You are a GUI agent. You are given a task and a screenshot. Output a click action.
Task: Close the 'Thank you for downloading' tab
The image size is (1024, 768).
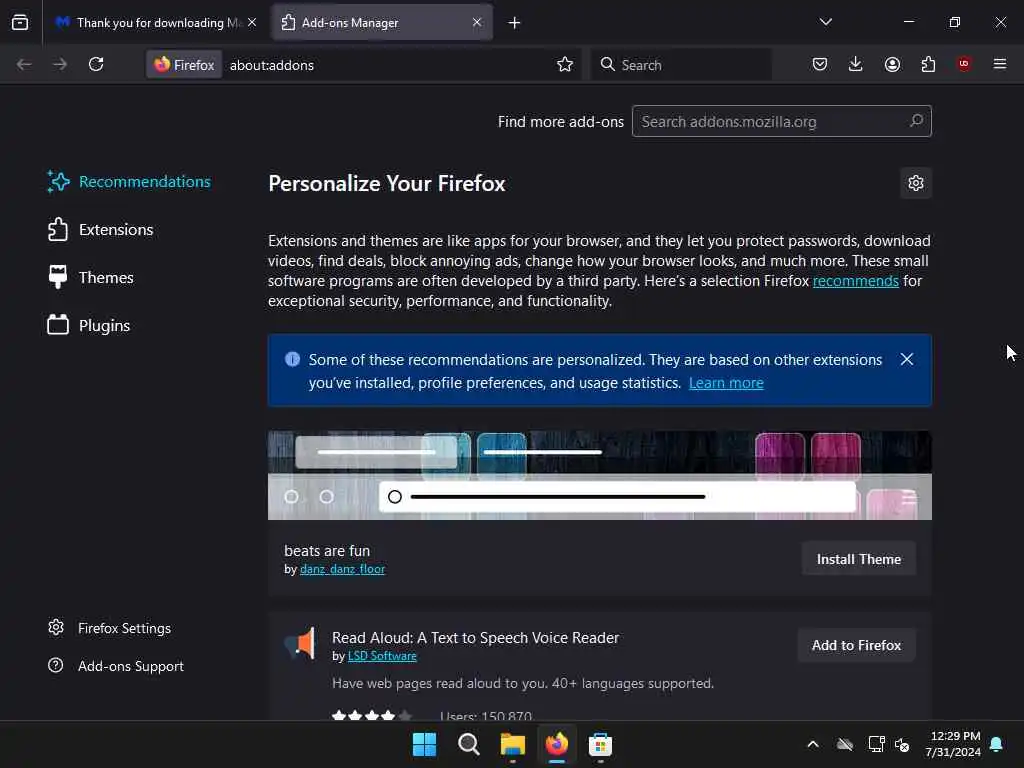point(252,22)
